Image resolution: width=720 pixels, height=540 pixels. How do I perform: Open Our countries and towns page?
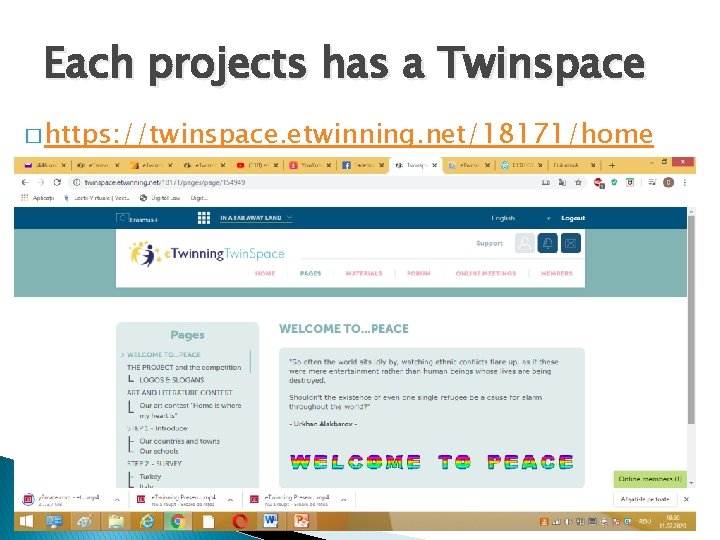pos(180,441)
